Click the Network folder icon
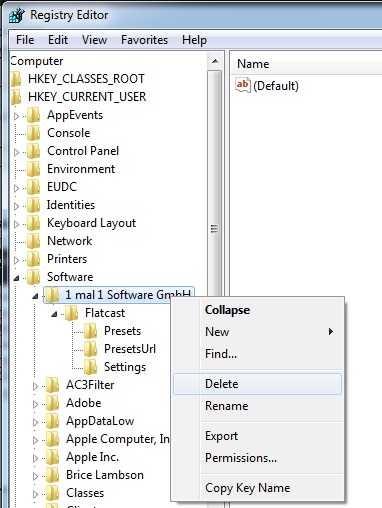 coord(34,241)
